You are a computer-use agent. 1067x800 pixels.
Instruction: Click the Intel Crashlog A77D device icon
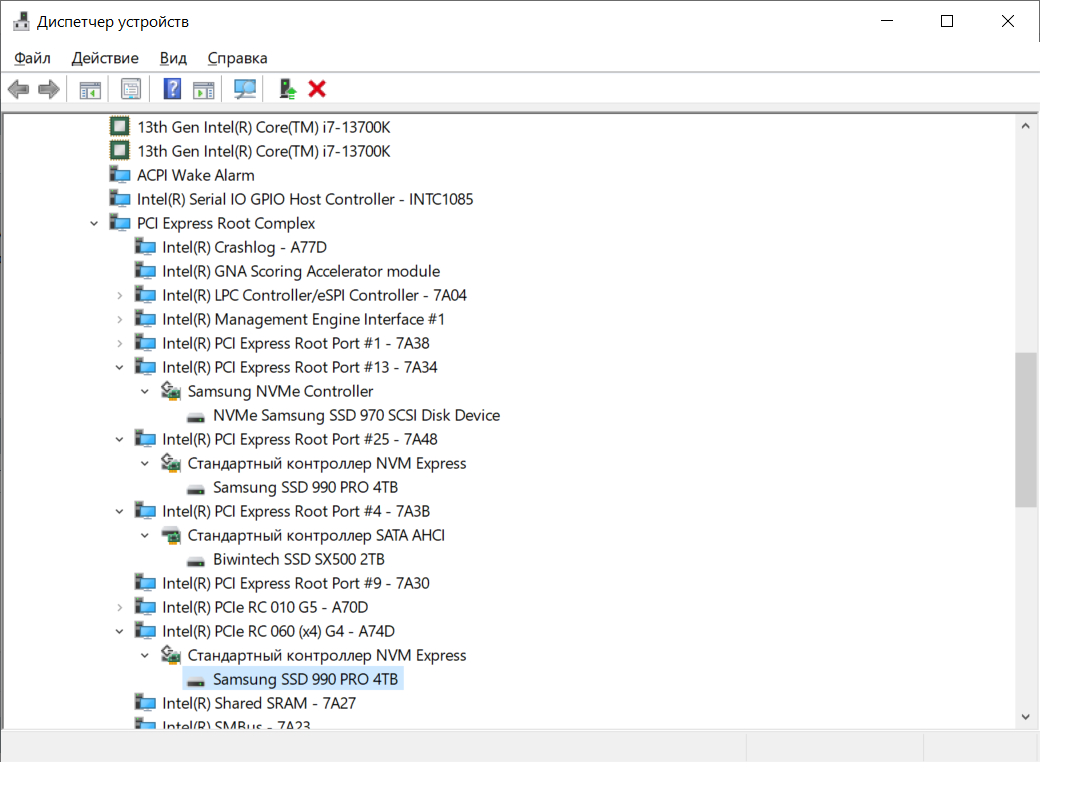[145, 247]
